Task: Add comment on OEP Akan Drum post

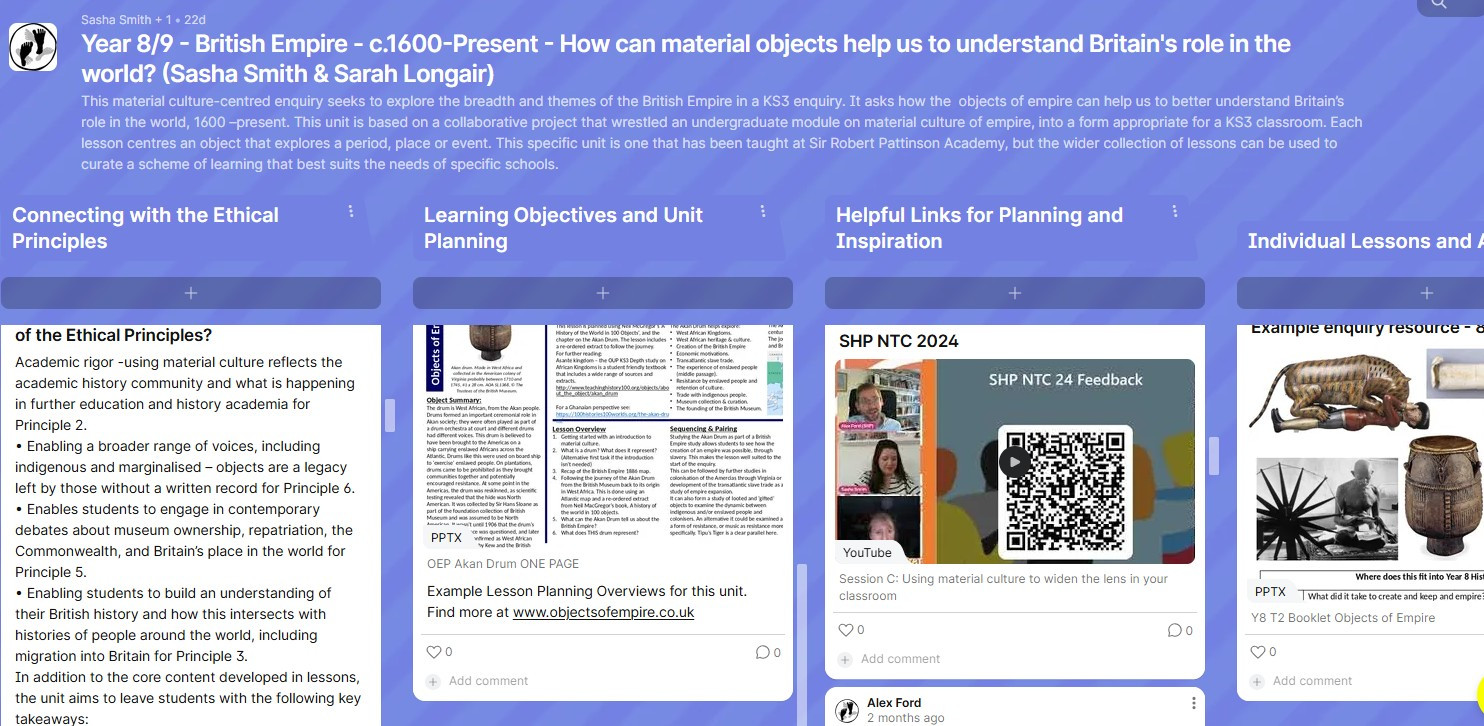Action: click(488, 681)
